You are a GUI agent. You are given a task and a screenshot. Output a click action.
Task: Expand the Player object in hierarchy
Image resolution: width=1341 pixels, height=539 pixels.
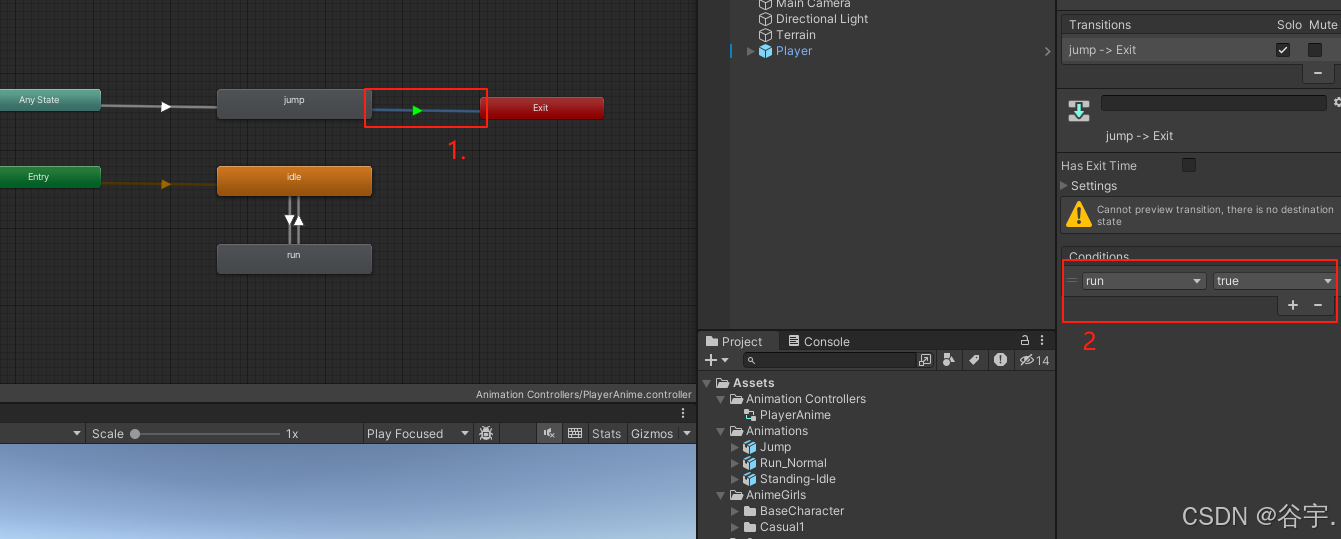(751, 51)
